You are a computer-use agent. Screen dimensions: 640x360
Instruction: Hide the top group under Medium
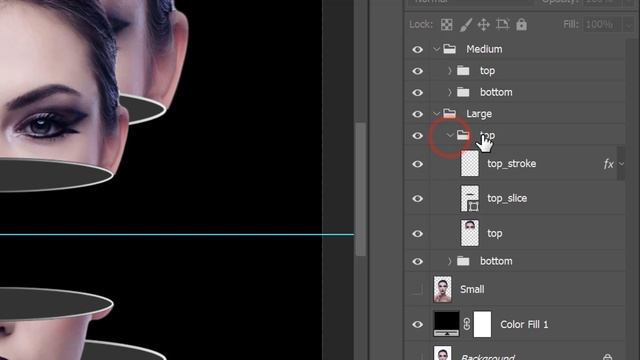click(417, 71)
